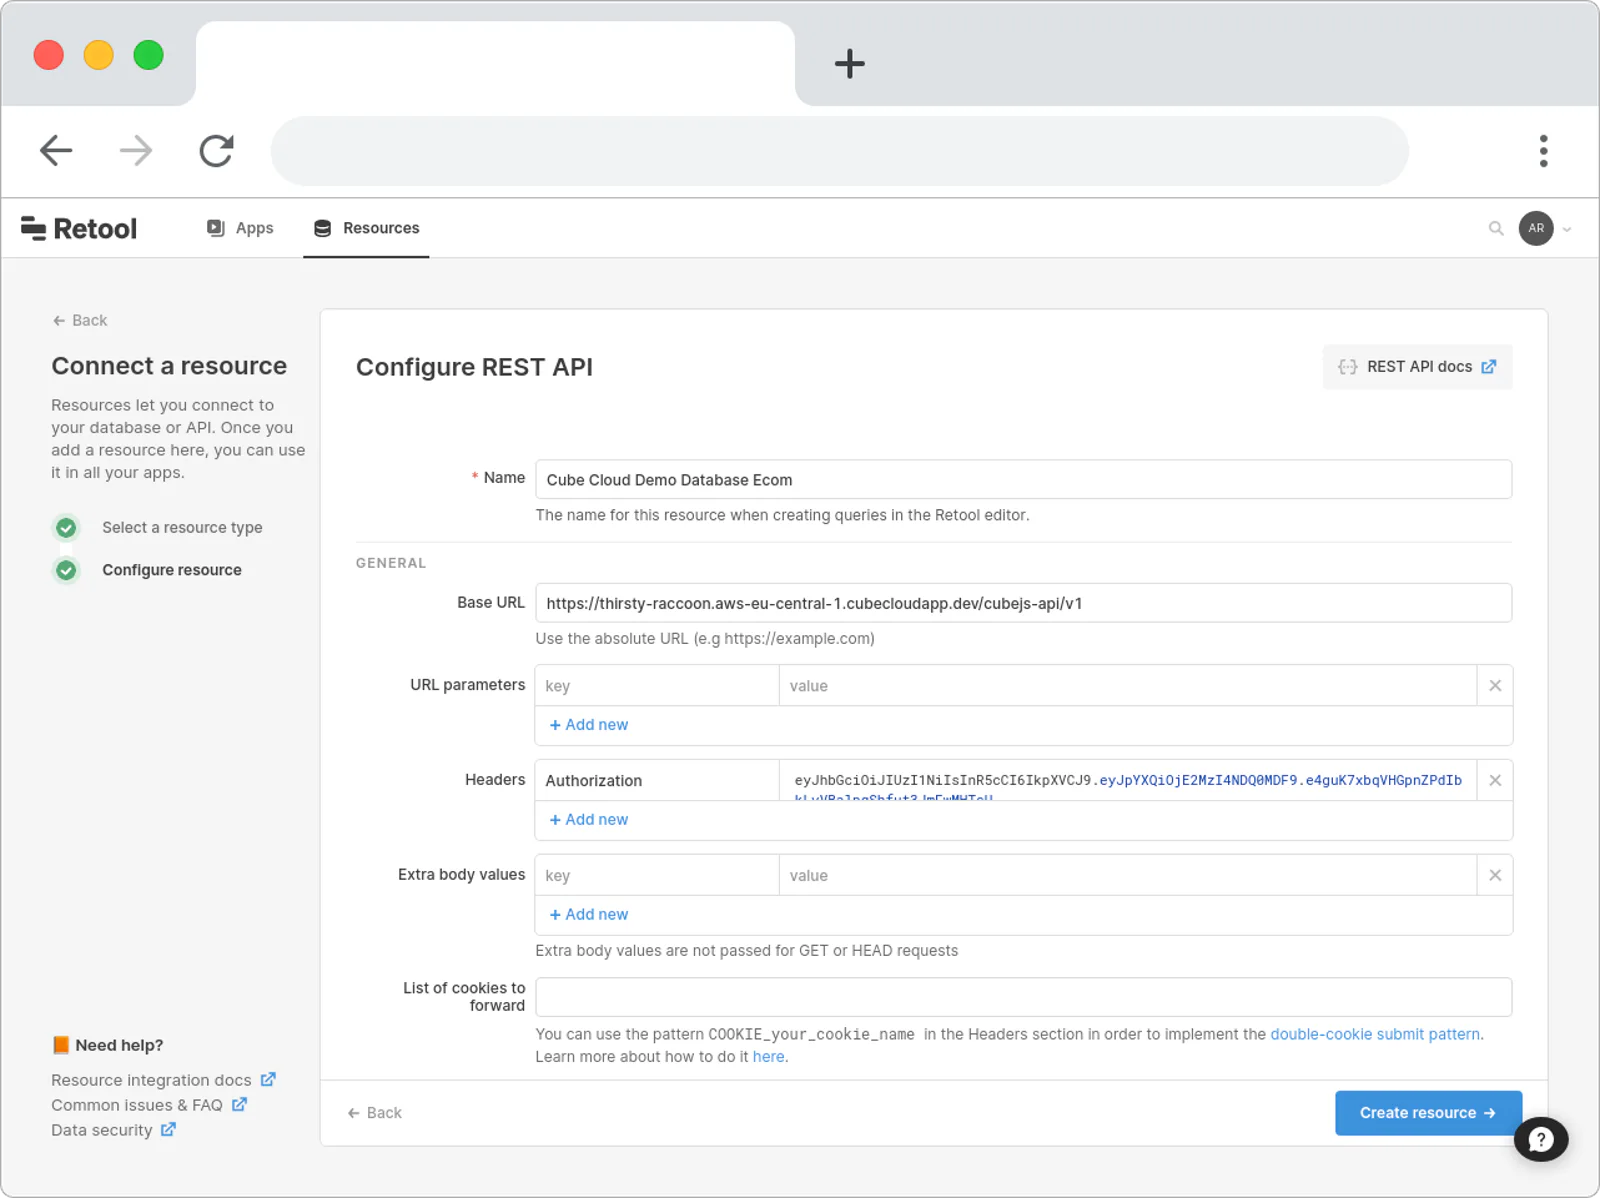Screen dimensions: 1600x1198
Task: Click the GENERAL section label
Action: (391, 563)
